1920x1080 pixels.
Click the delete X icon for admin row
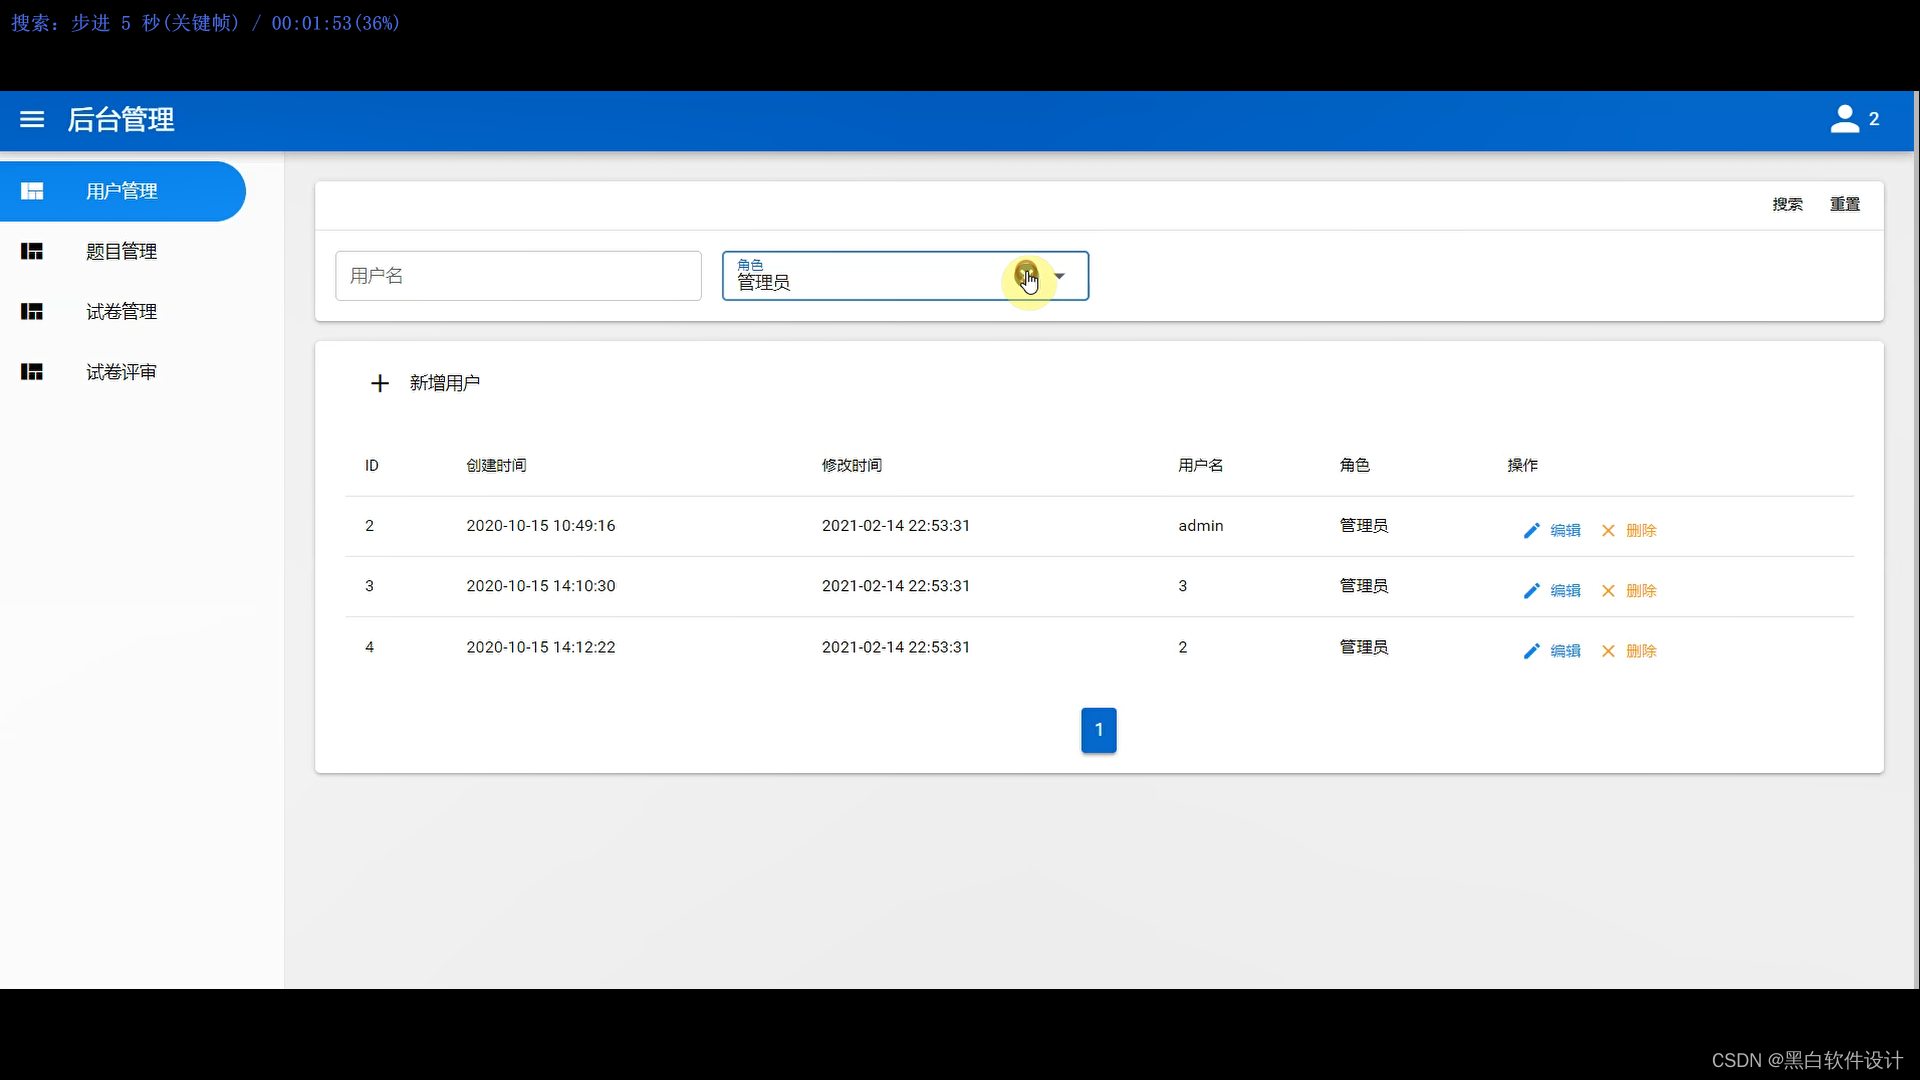pos(1608,531)
